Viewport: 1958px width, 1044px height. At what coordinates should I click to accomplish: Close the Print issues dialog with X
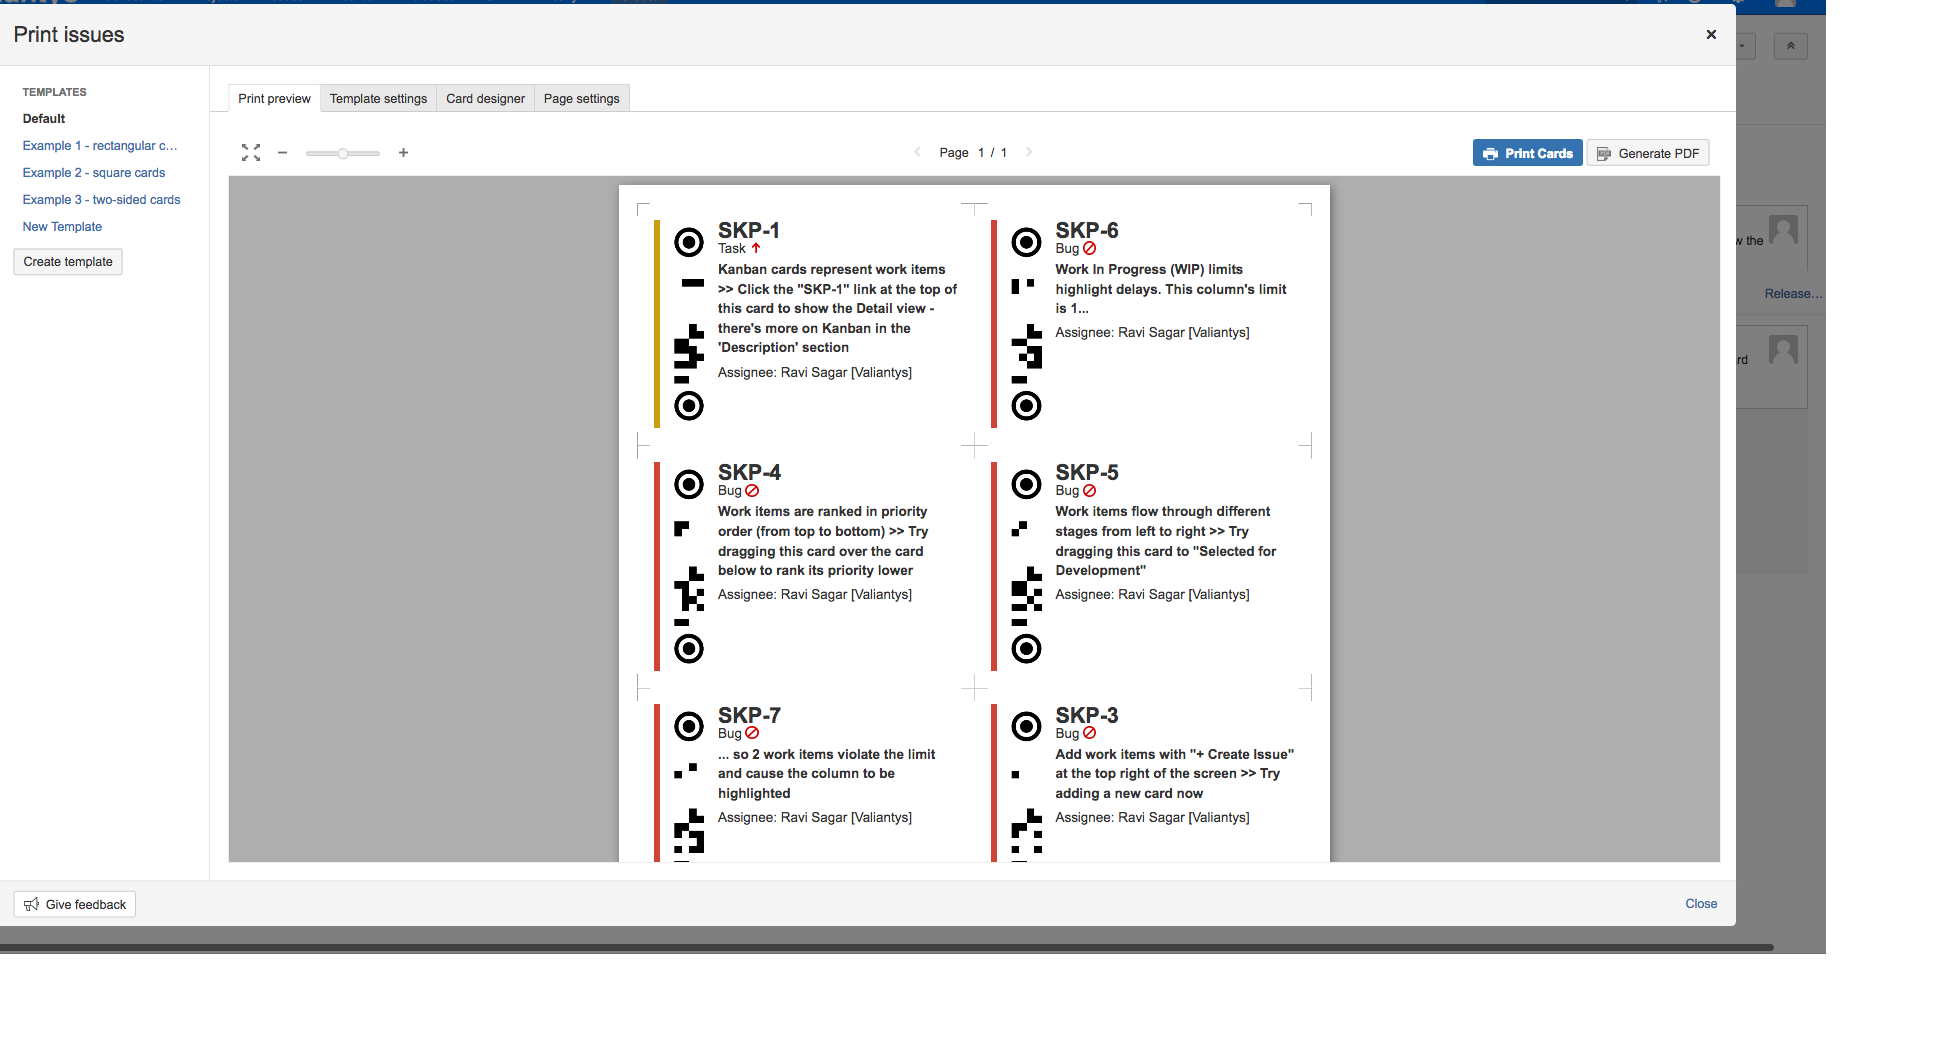point(1711,34)
